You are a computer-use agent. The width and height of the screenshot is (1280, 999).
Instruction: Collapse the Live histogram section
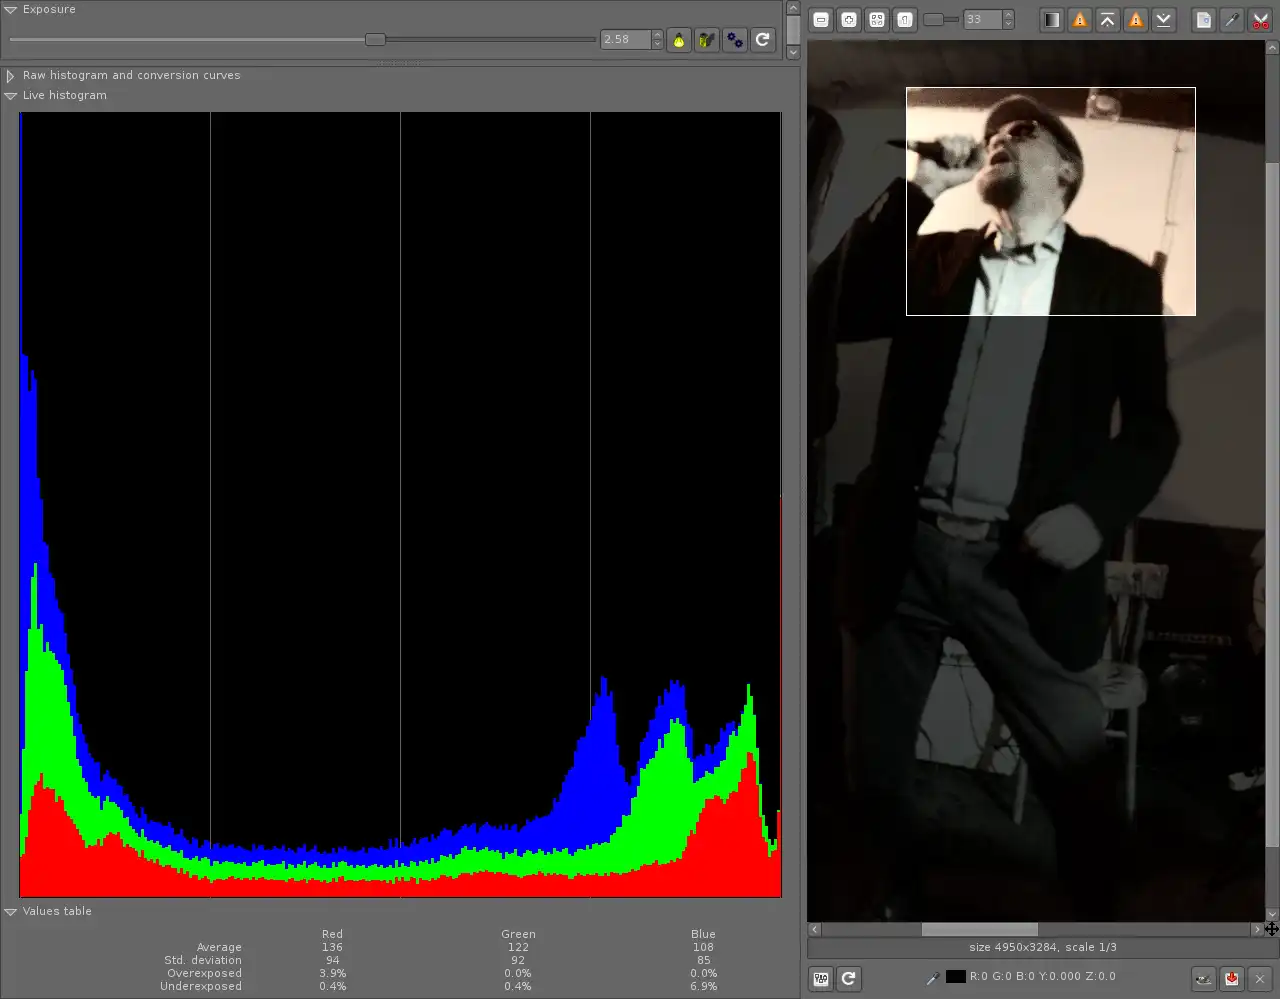pyautogui.click(x=11, y=96)
